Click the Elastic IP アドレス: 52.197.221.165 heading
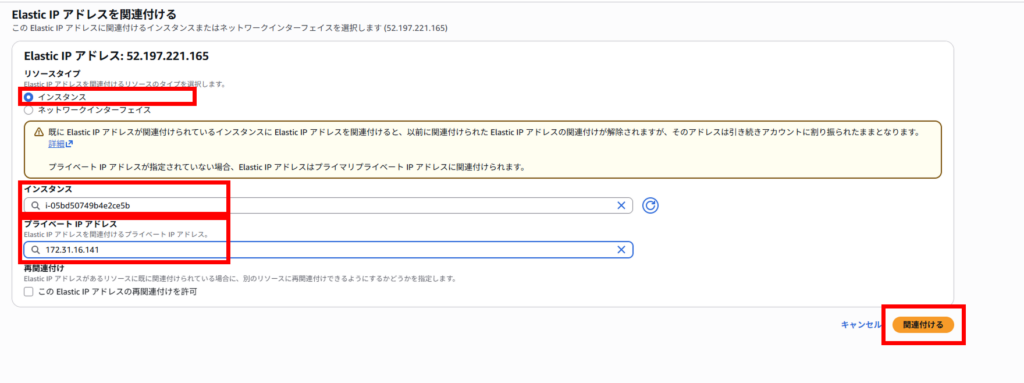 116,56
